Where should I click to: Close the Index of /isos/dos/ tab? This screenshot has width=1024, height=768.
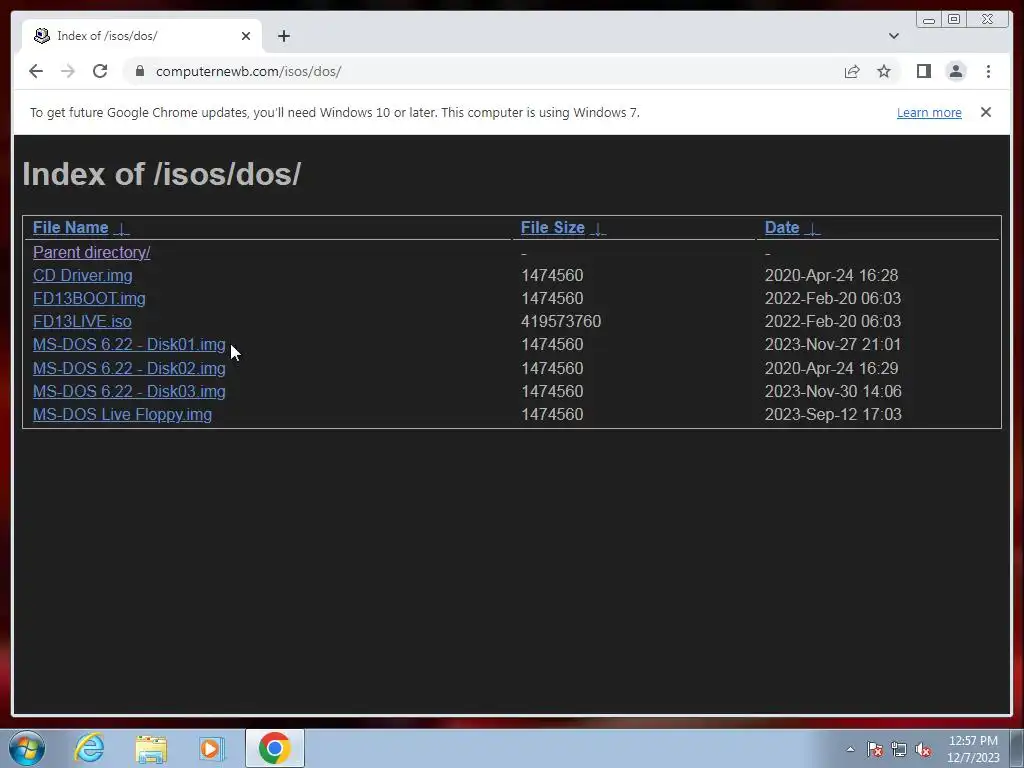tap(246, 36)
